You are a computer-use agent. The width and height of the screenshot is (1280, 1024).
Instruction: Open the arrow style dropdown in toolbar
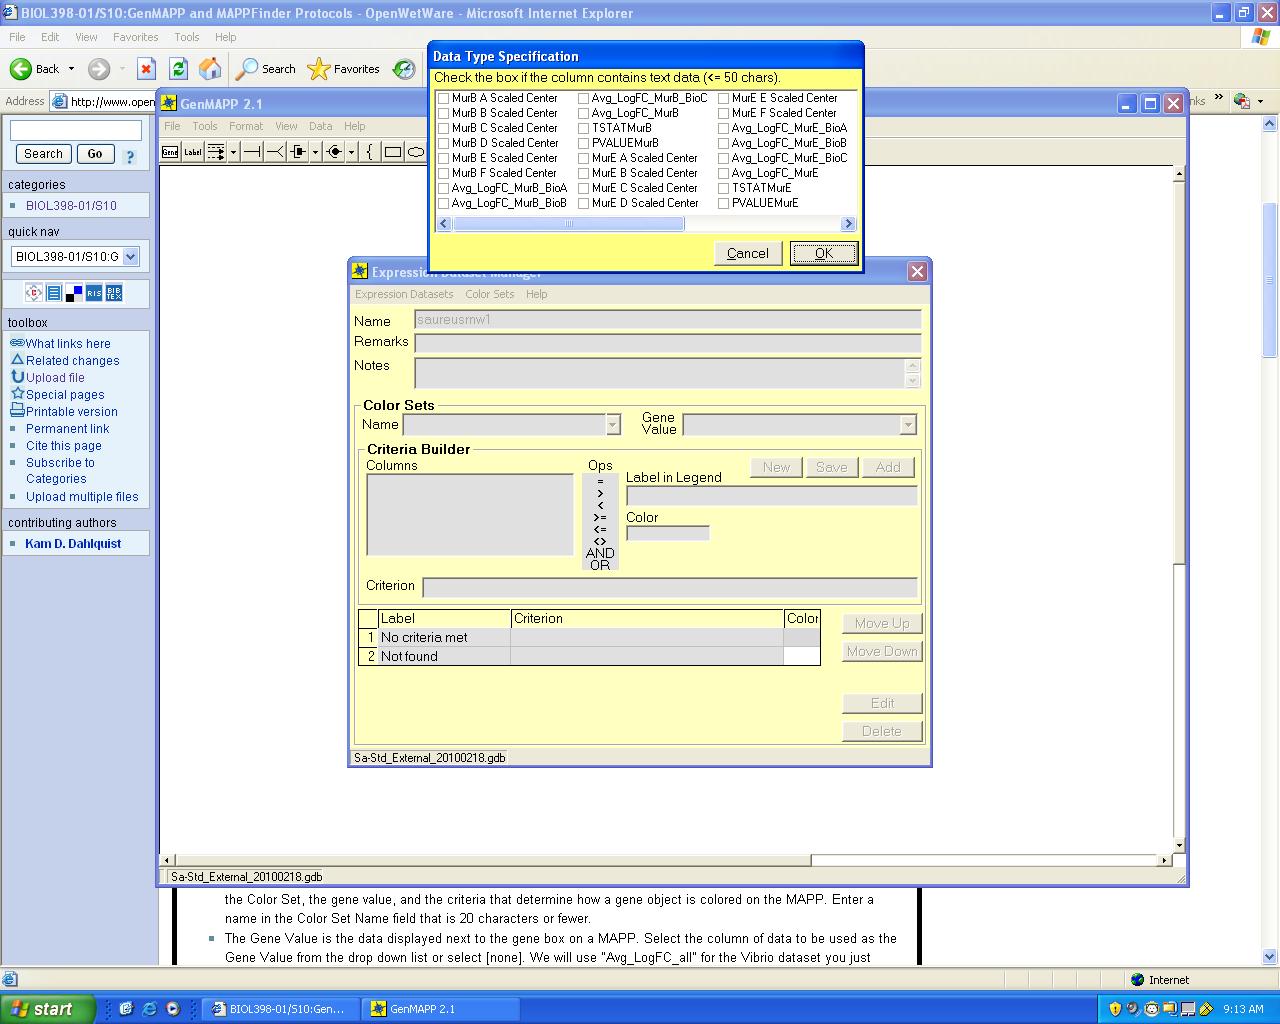[x=233, y=152]
